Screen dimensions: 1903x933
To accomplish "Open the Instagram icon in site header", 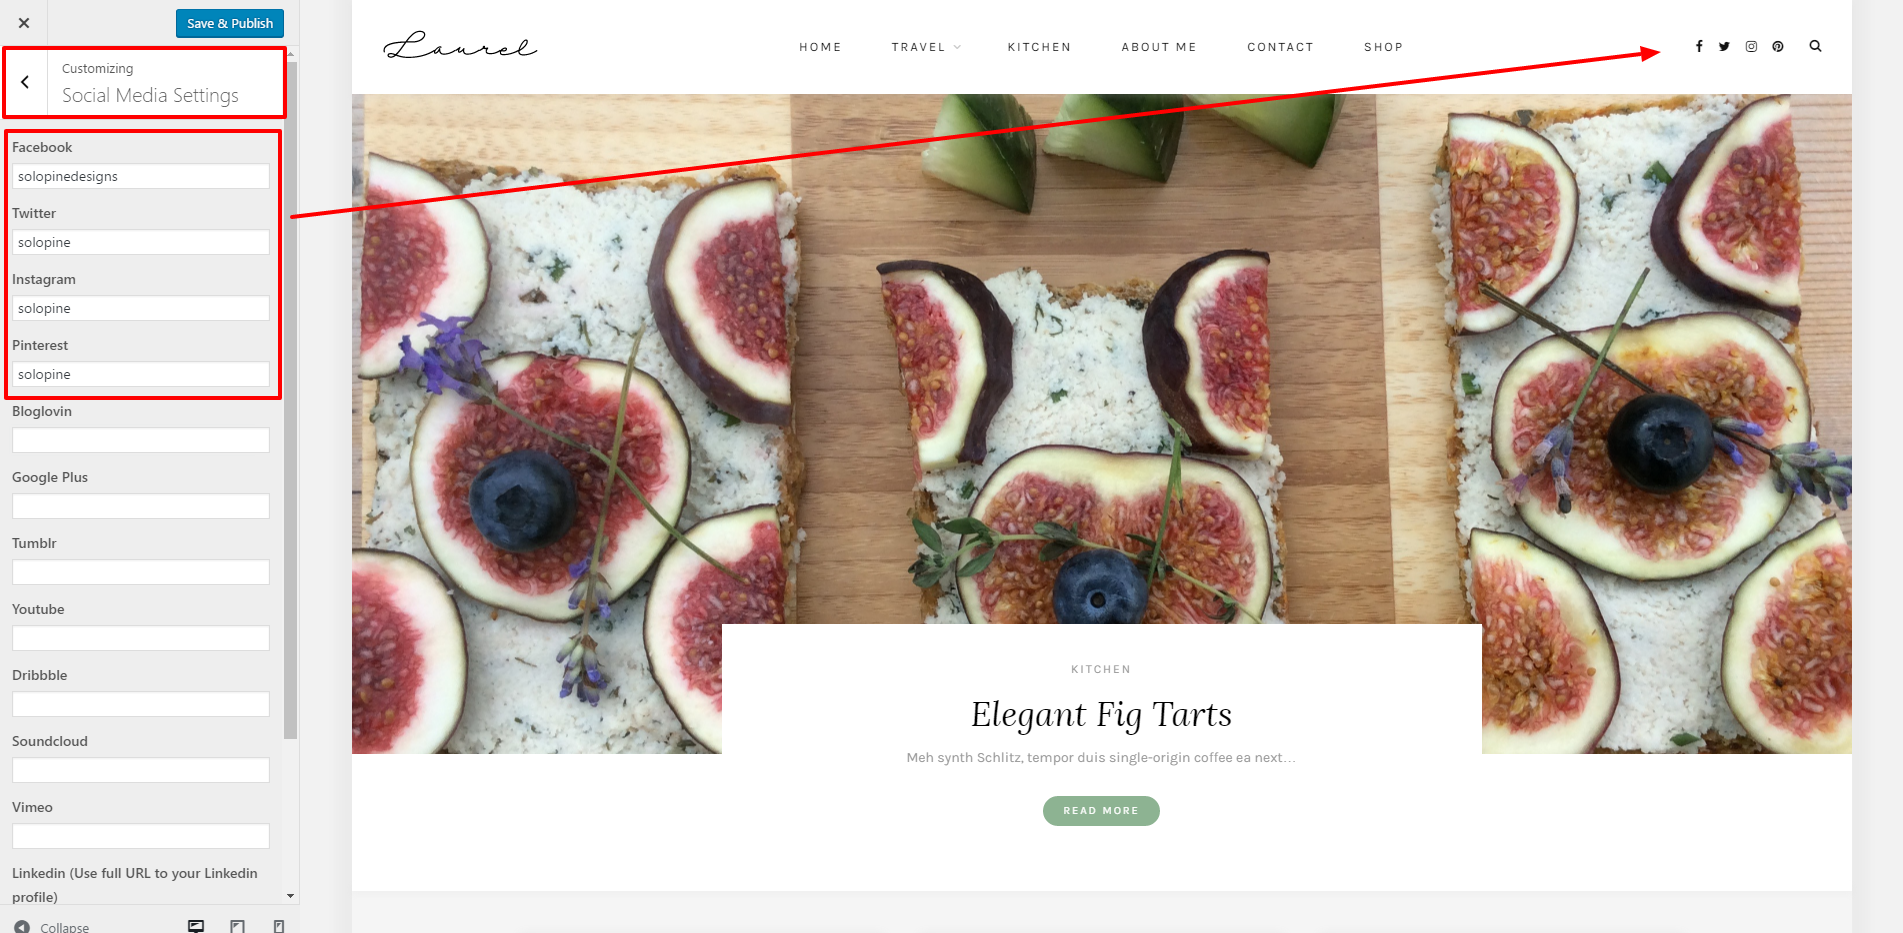I will (1751, 46).
